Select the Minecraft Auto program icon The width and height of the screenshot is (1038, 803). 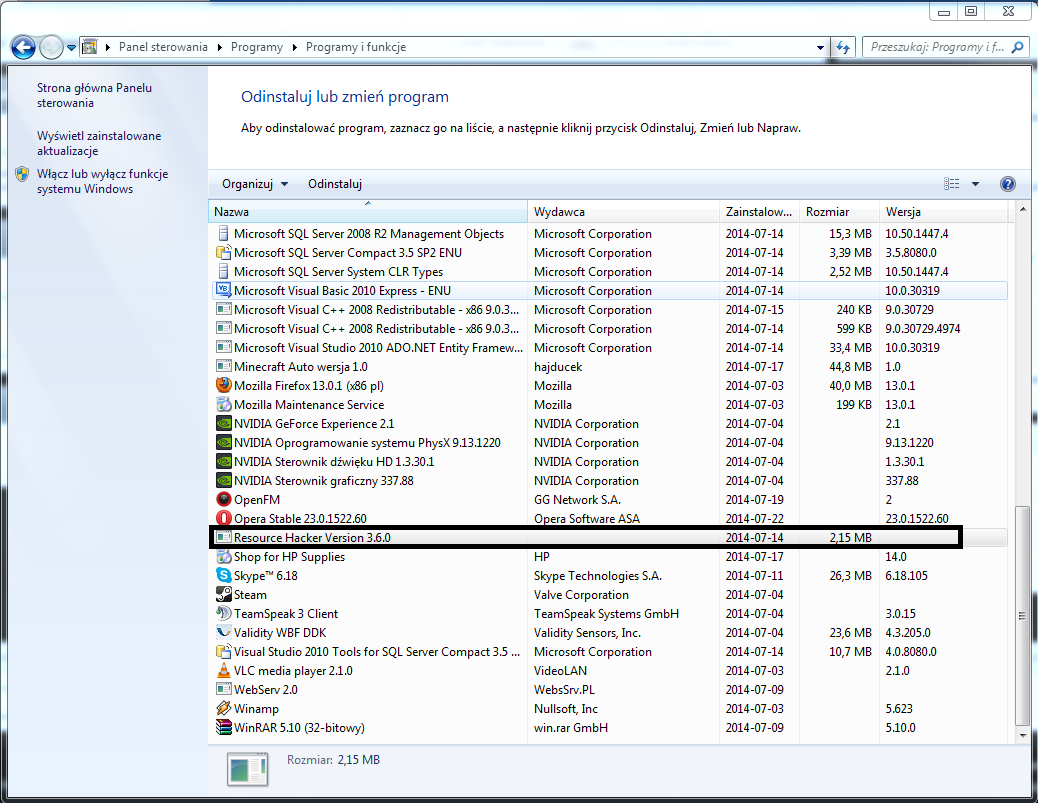(224, 367)
